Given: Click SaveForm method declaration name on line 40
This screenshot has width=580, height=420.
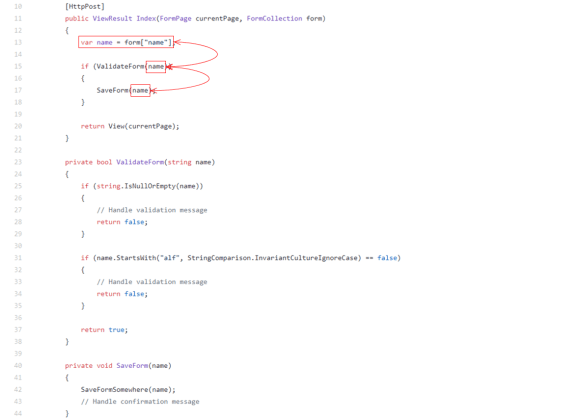Looking at the screenshot, I should pos(132,366).
